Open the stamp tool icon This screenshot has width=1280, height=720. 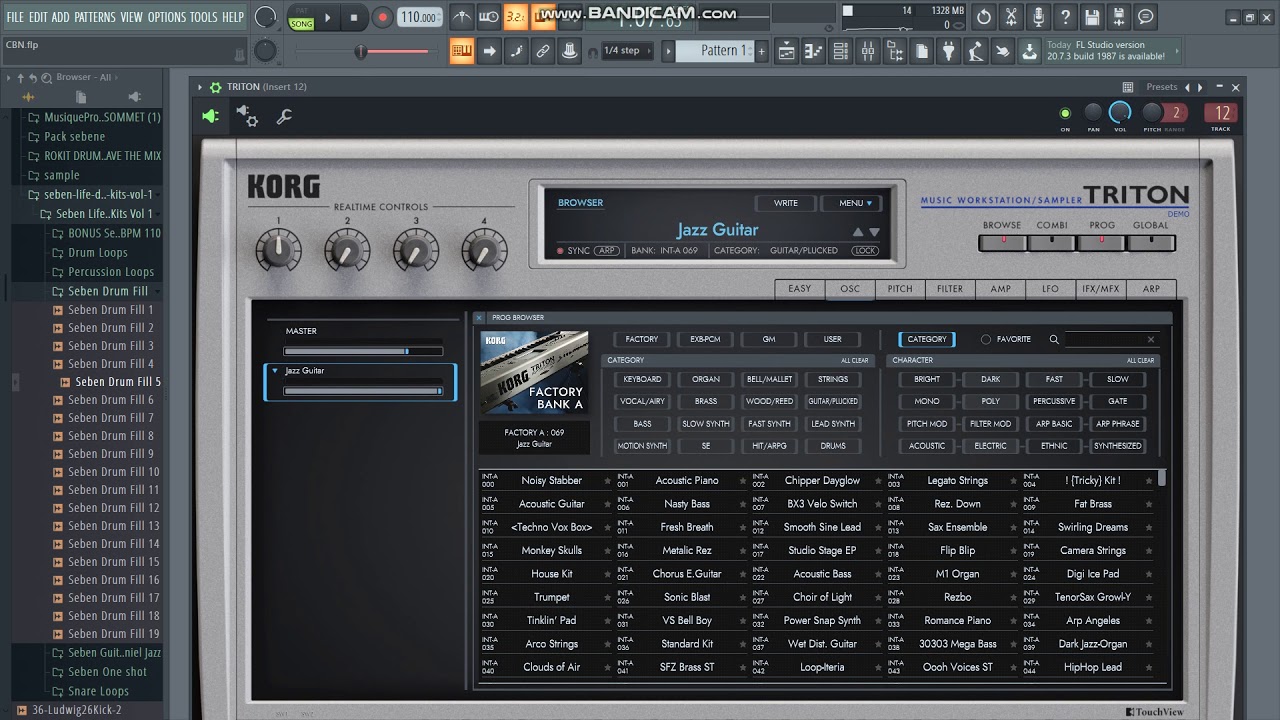point(570,51)
